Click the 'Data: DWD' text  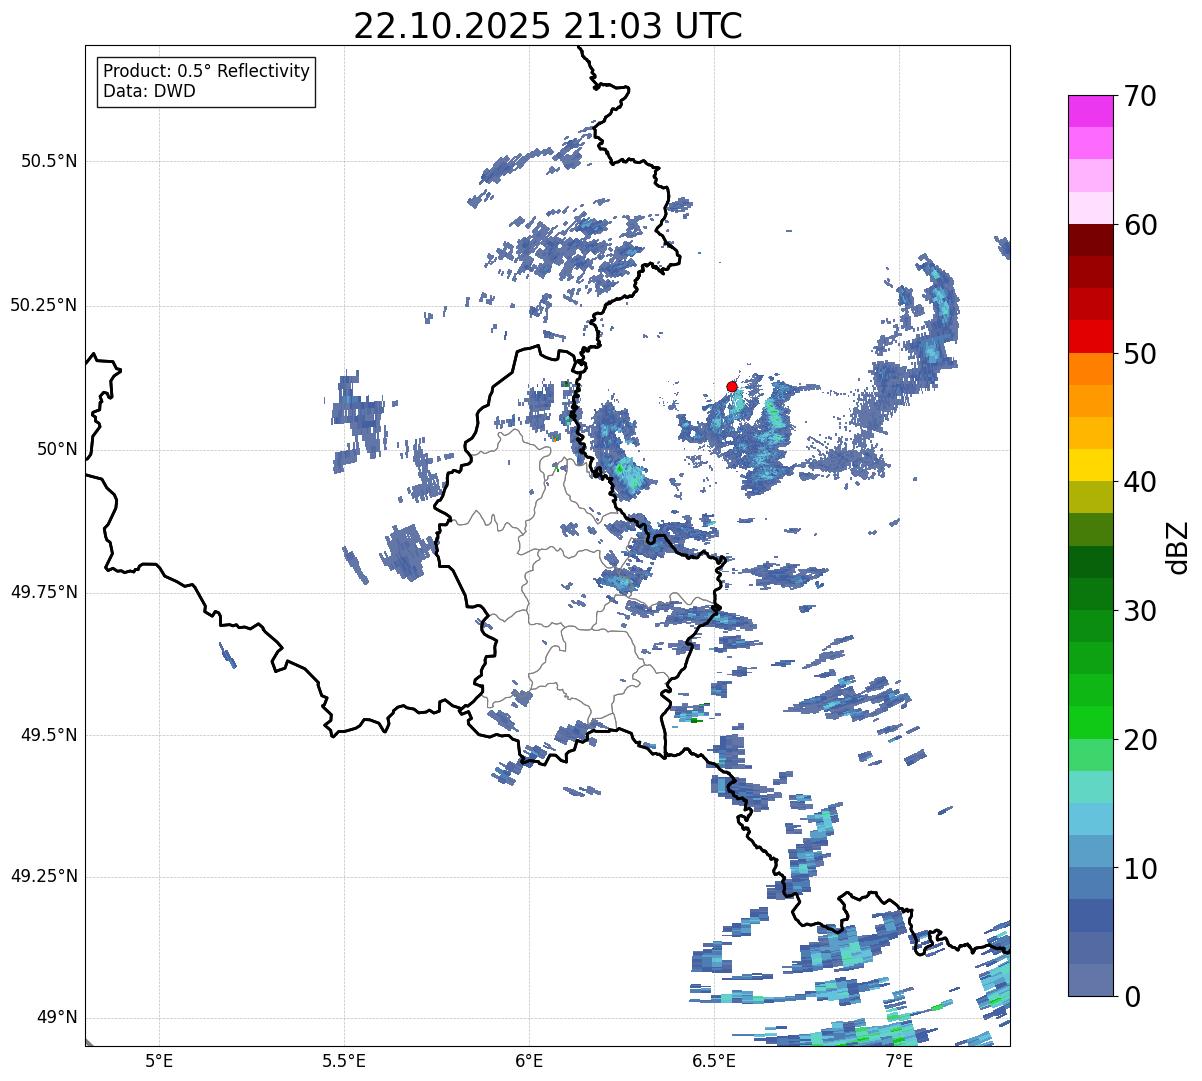[149, 91]
